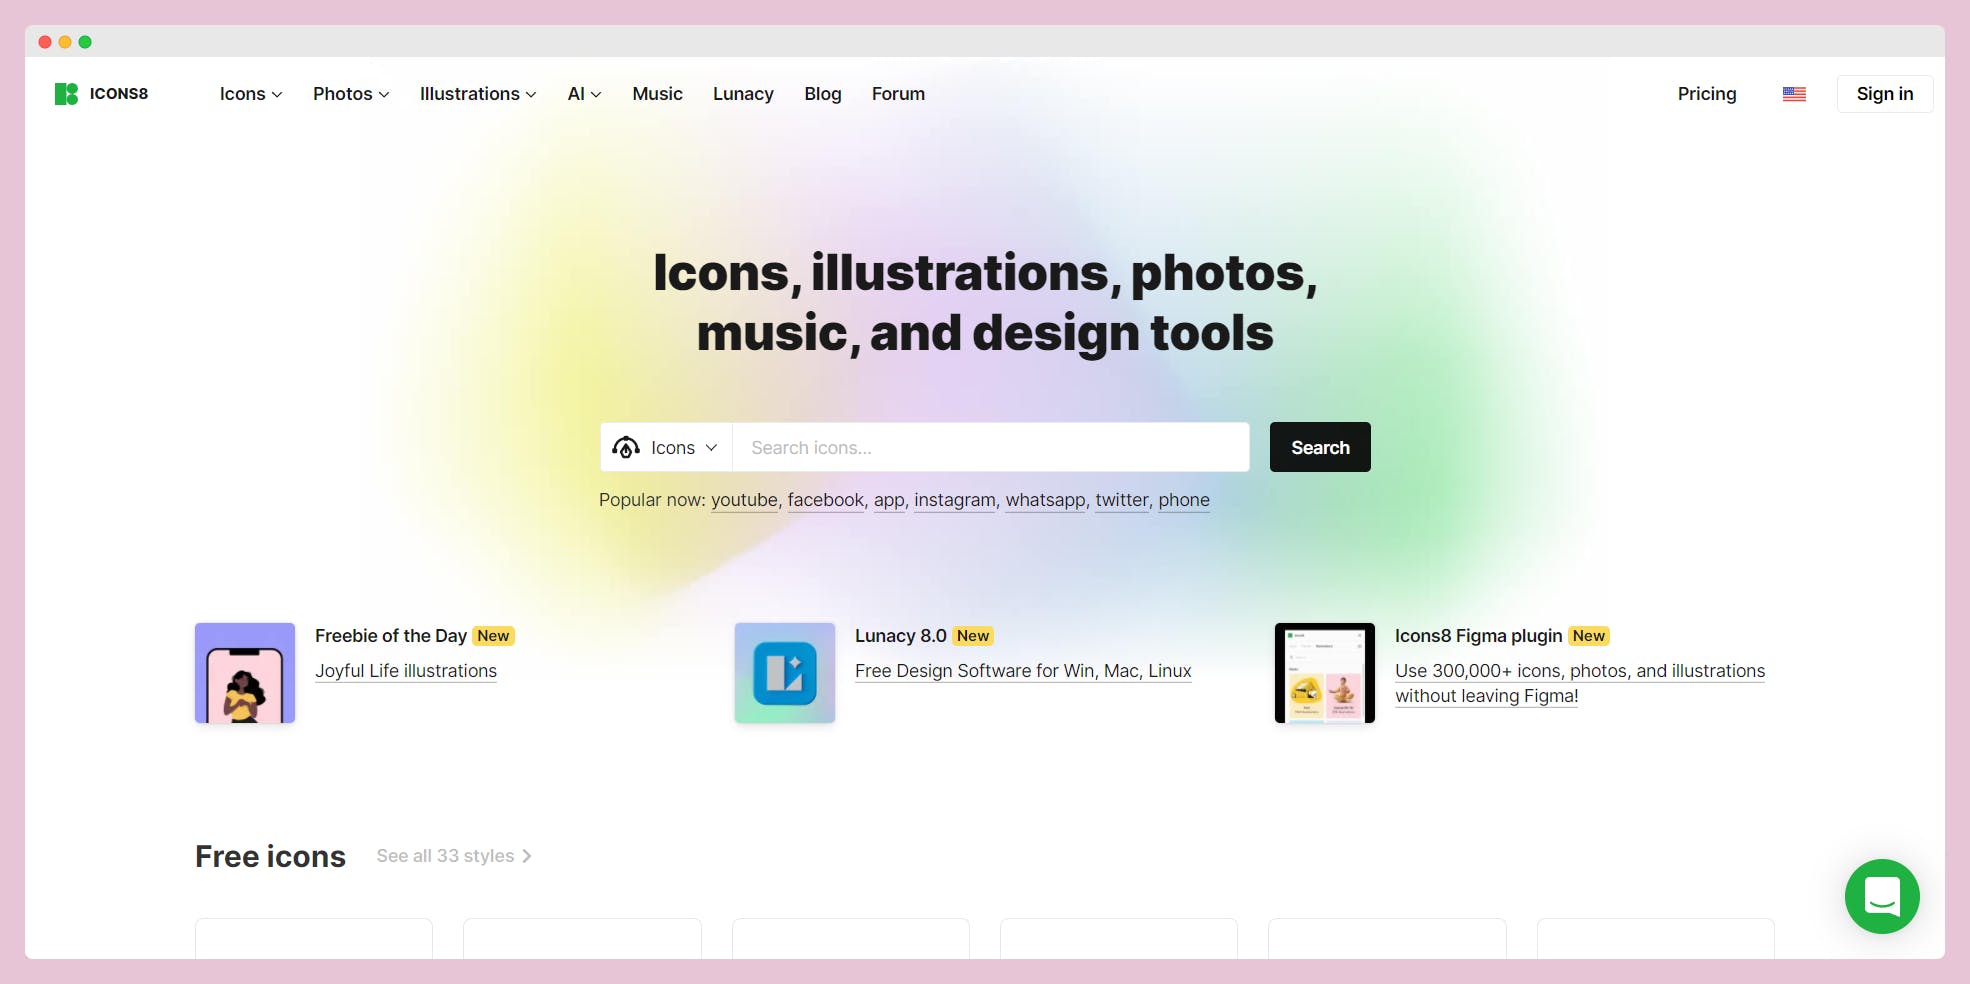The width and height of the screenshot is (1970, 984).
Task: Expand the Illustrations navigation menu
Action: [x=478, y=94]
